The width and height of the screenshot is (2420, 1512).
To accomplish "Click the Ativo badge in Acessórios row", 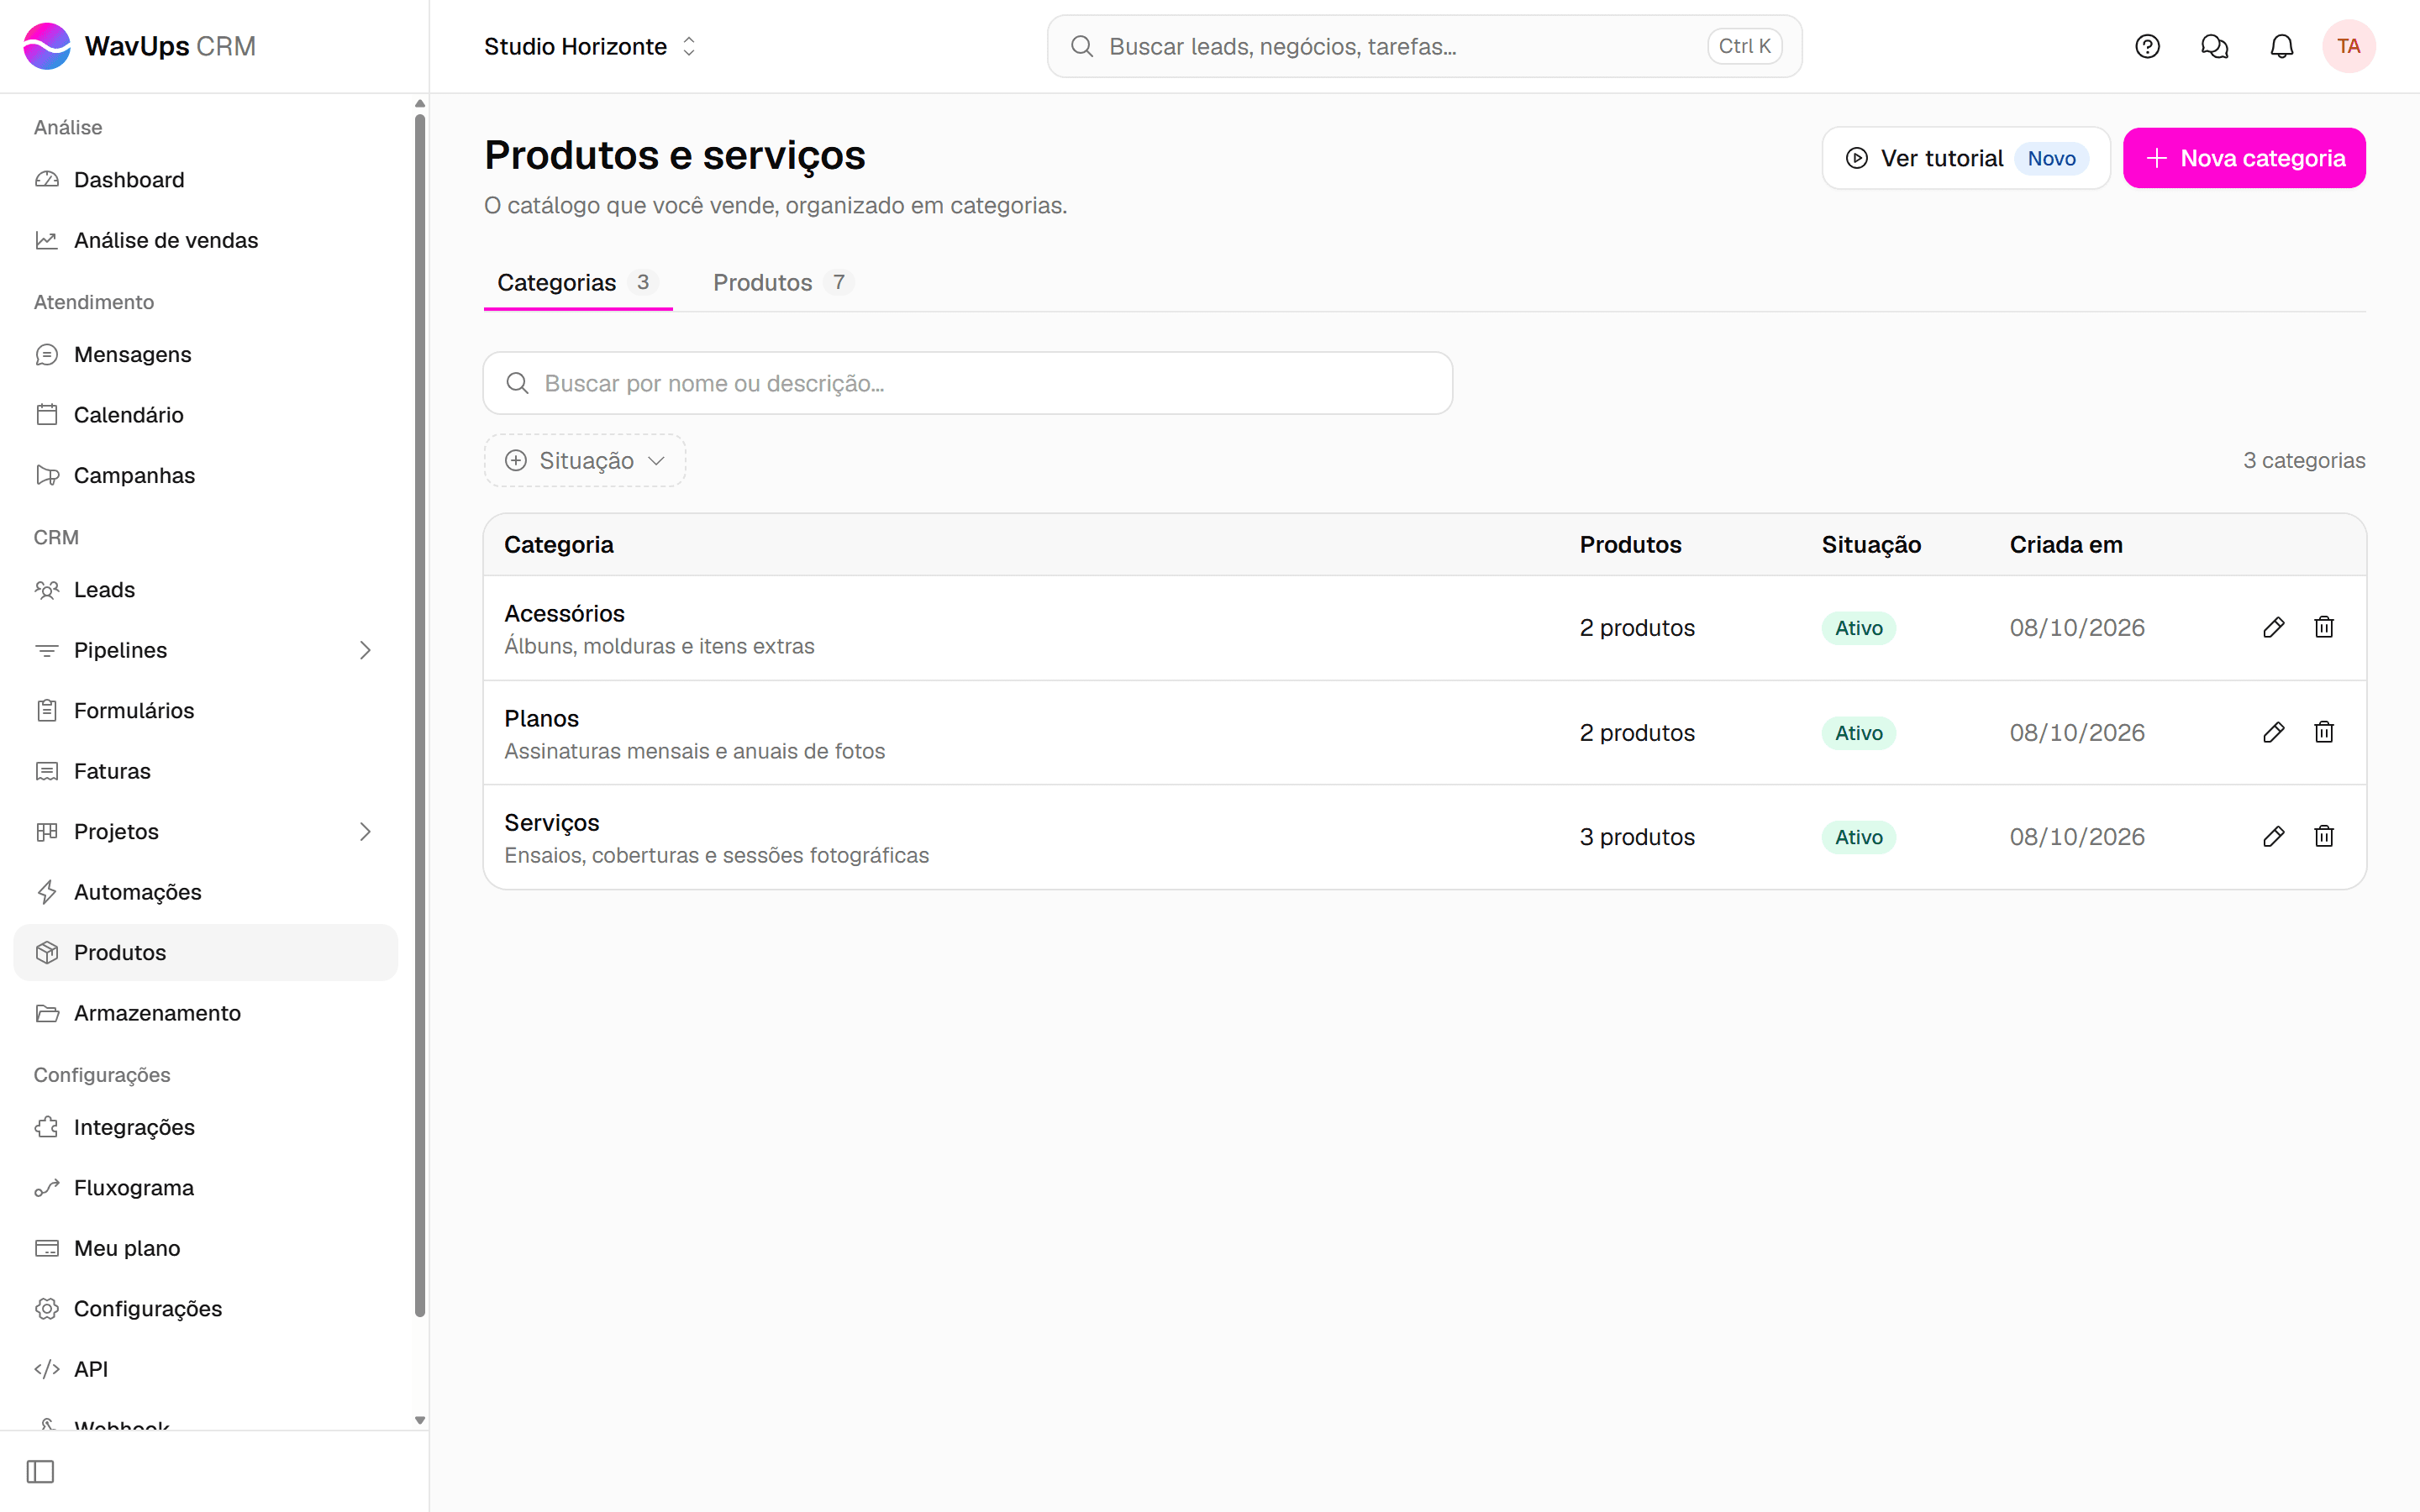I will pos(1858,628).
